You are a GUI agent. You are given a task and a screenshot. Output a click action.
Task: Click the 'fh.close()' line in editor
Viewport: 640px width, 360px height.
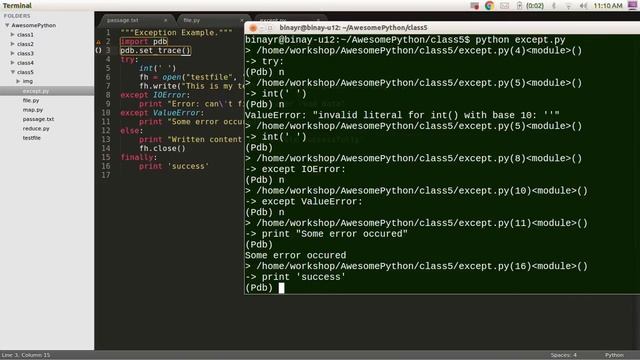(x=162, y=149)
